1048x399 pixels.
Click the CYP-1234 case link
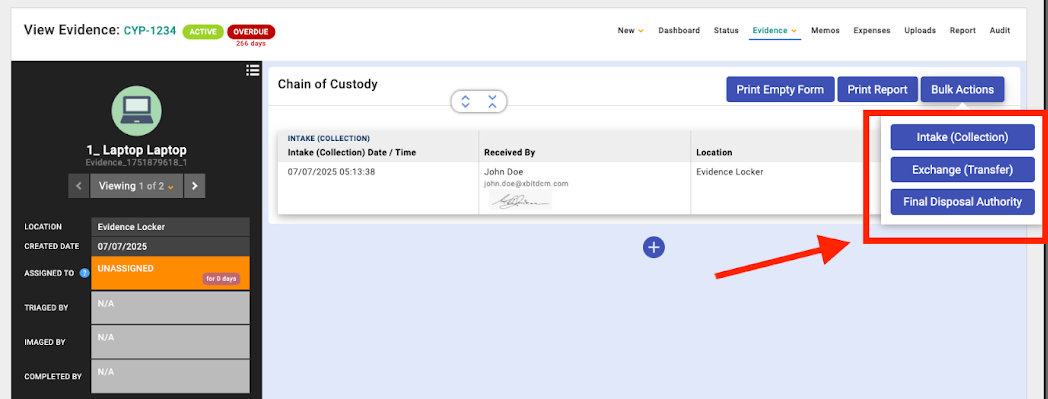150,31
